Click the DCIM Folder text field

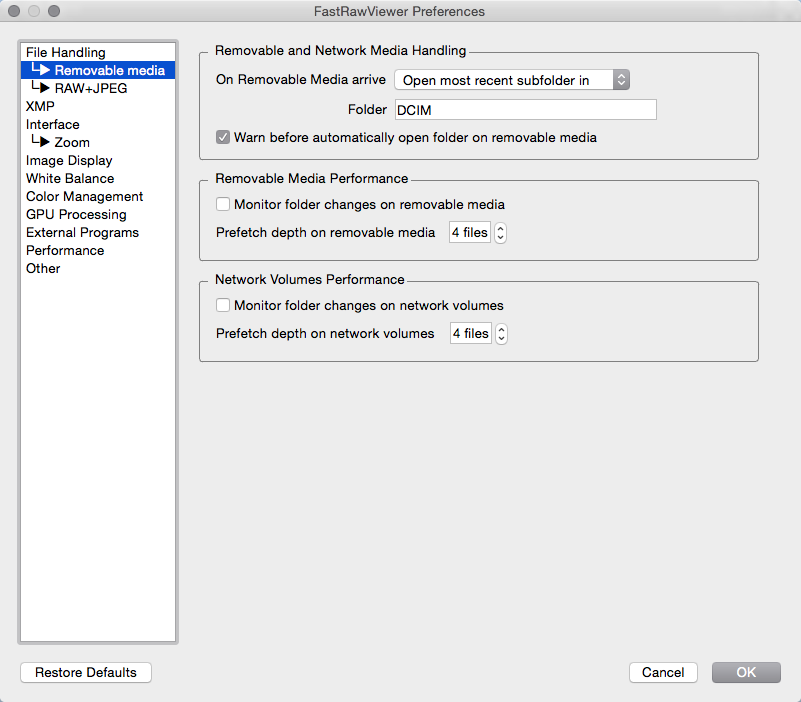click(x=526, y=110)
